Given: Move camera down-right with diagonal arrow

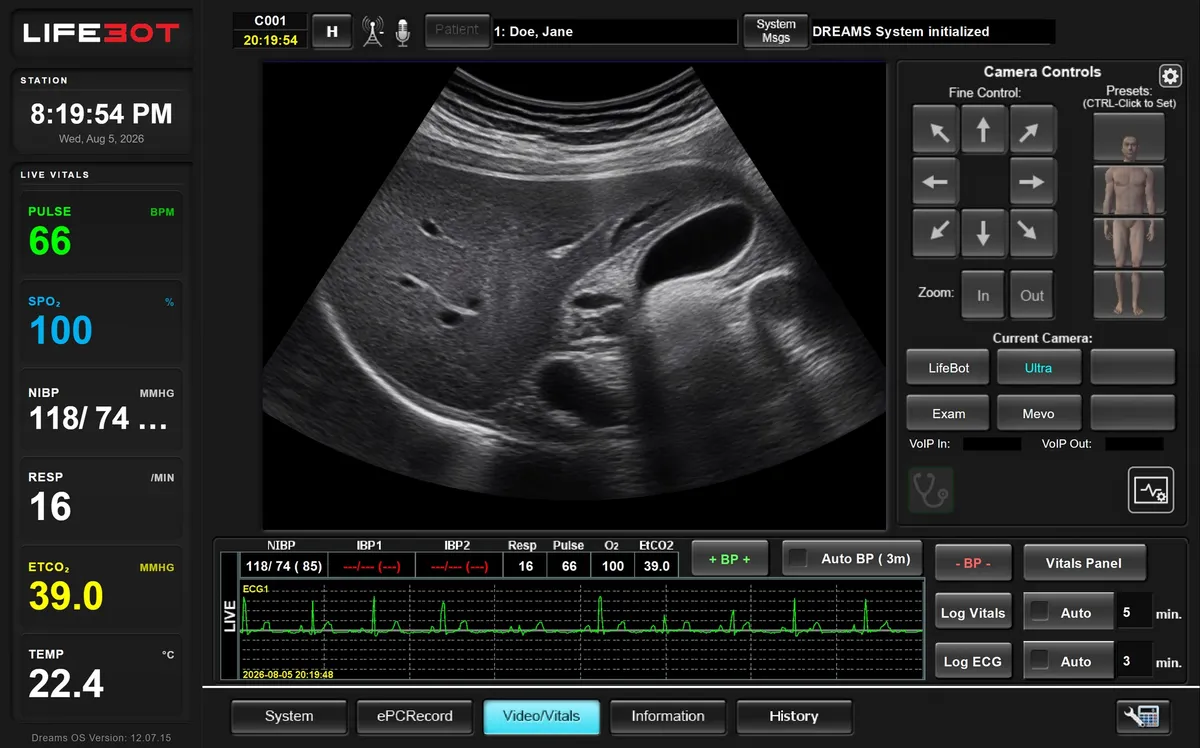Looking at the screenshot, I should click(x=1032, y=233).
